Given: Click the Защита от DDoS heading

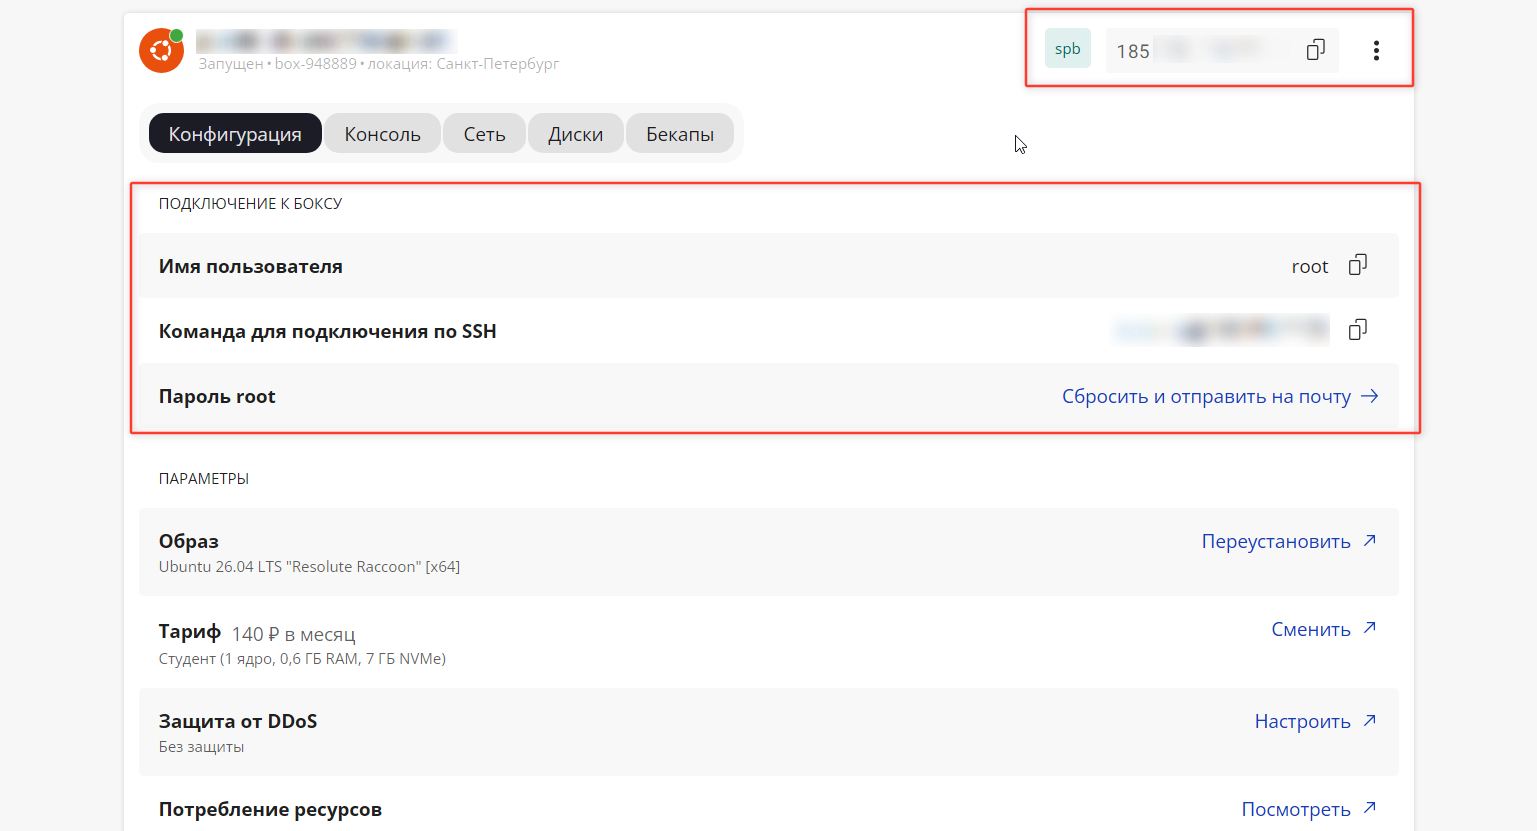Looking at the screenshot, I should (238, 721).
